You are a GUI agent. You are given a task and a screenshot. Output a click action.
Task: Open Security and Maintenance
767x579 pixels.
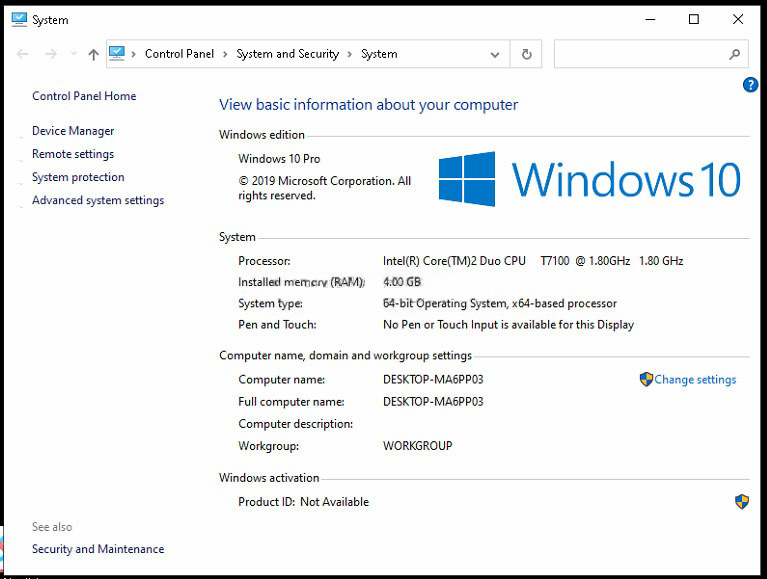coord(98,549)
